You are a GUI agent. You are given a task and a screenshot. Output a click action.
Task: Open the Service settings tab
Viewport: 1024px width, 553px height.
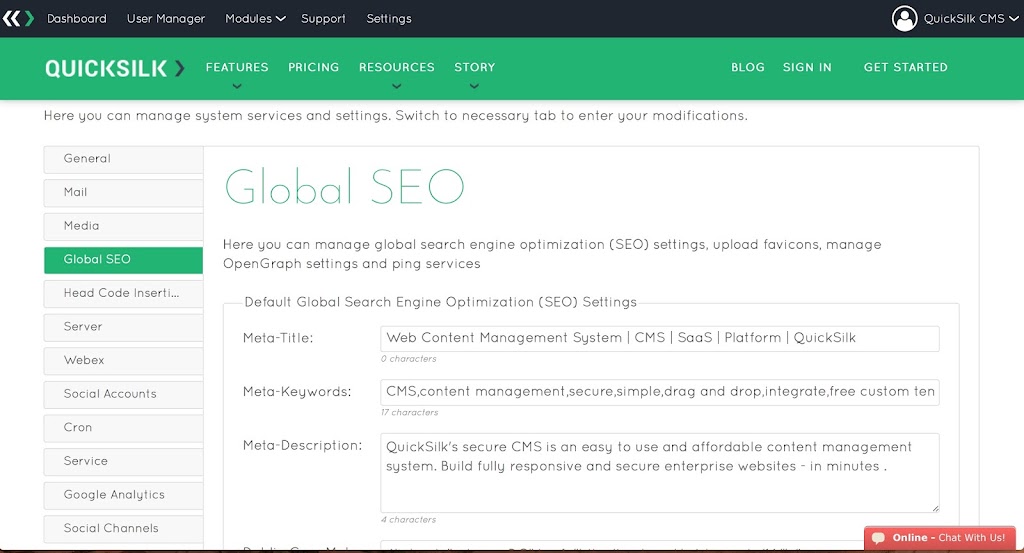pyautogui.click(x=123, y=462)
